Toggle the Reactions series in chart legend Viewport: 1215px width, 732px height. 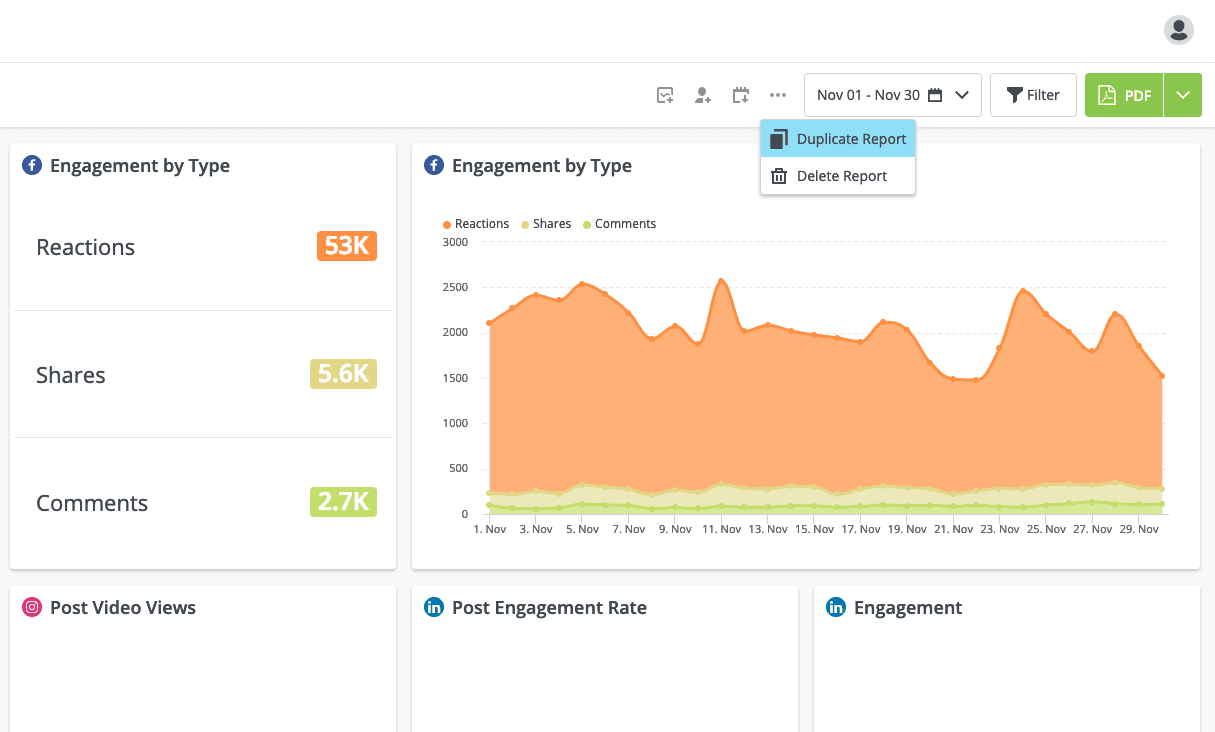[476, 224]
